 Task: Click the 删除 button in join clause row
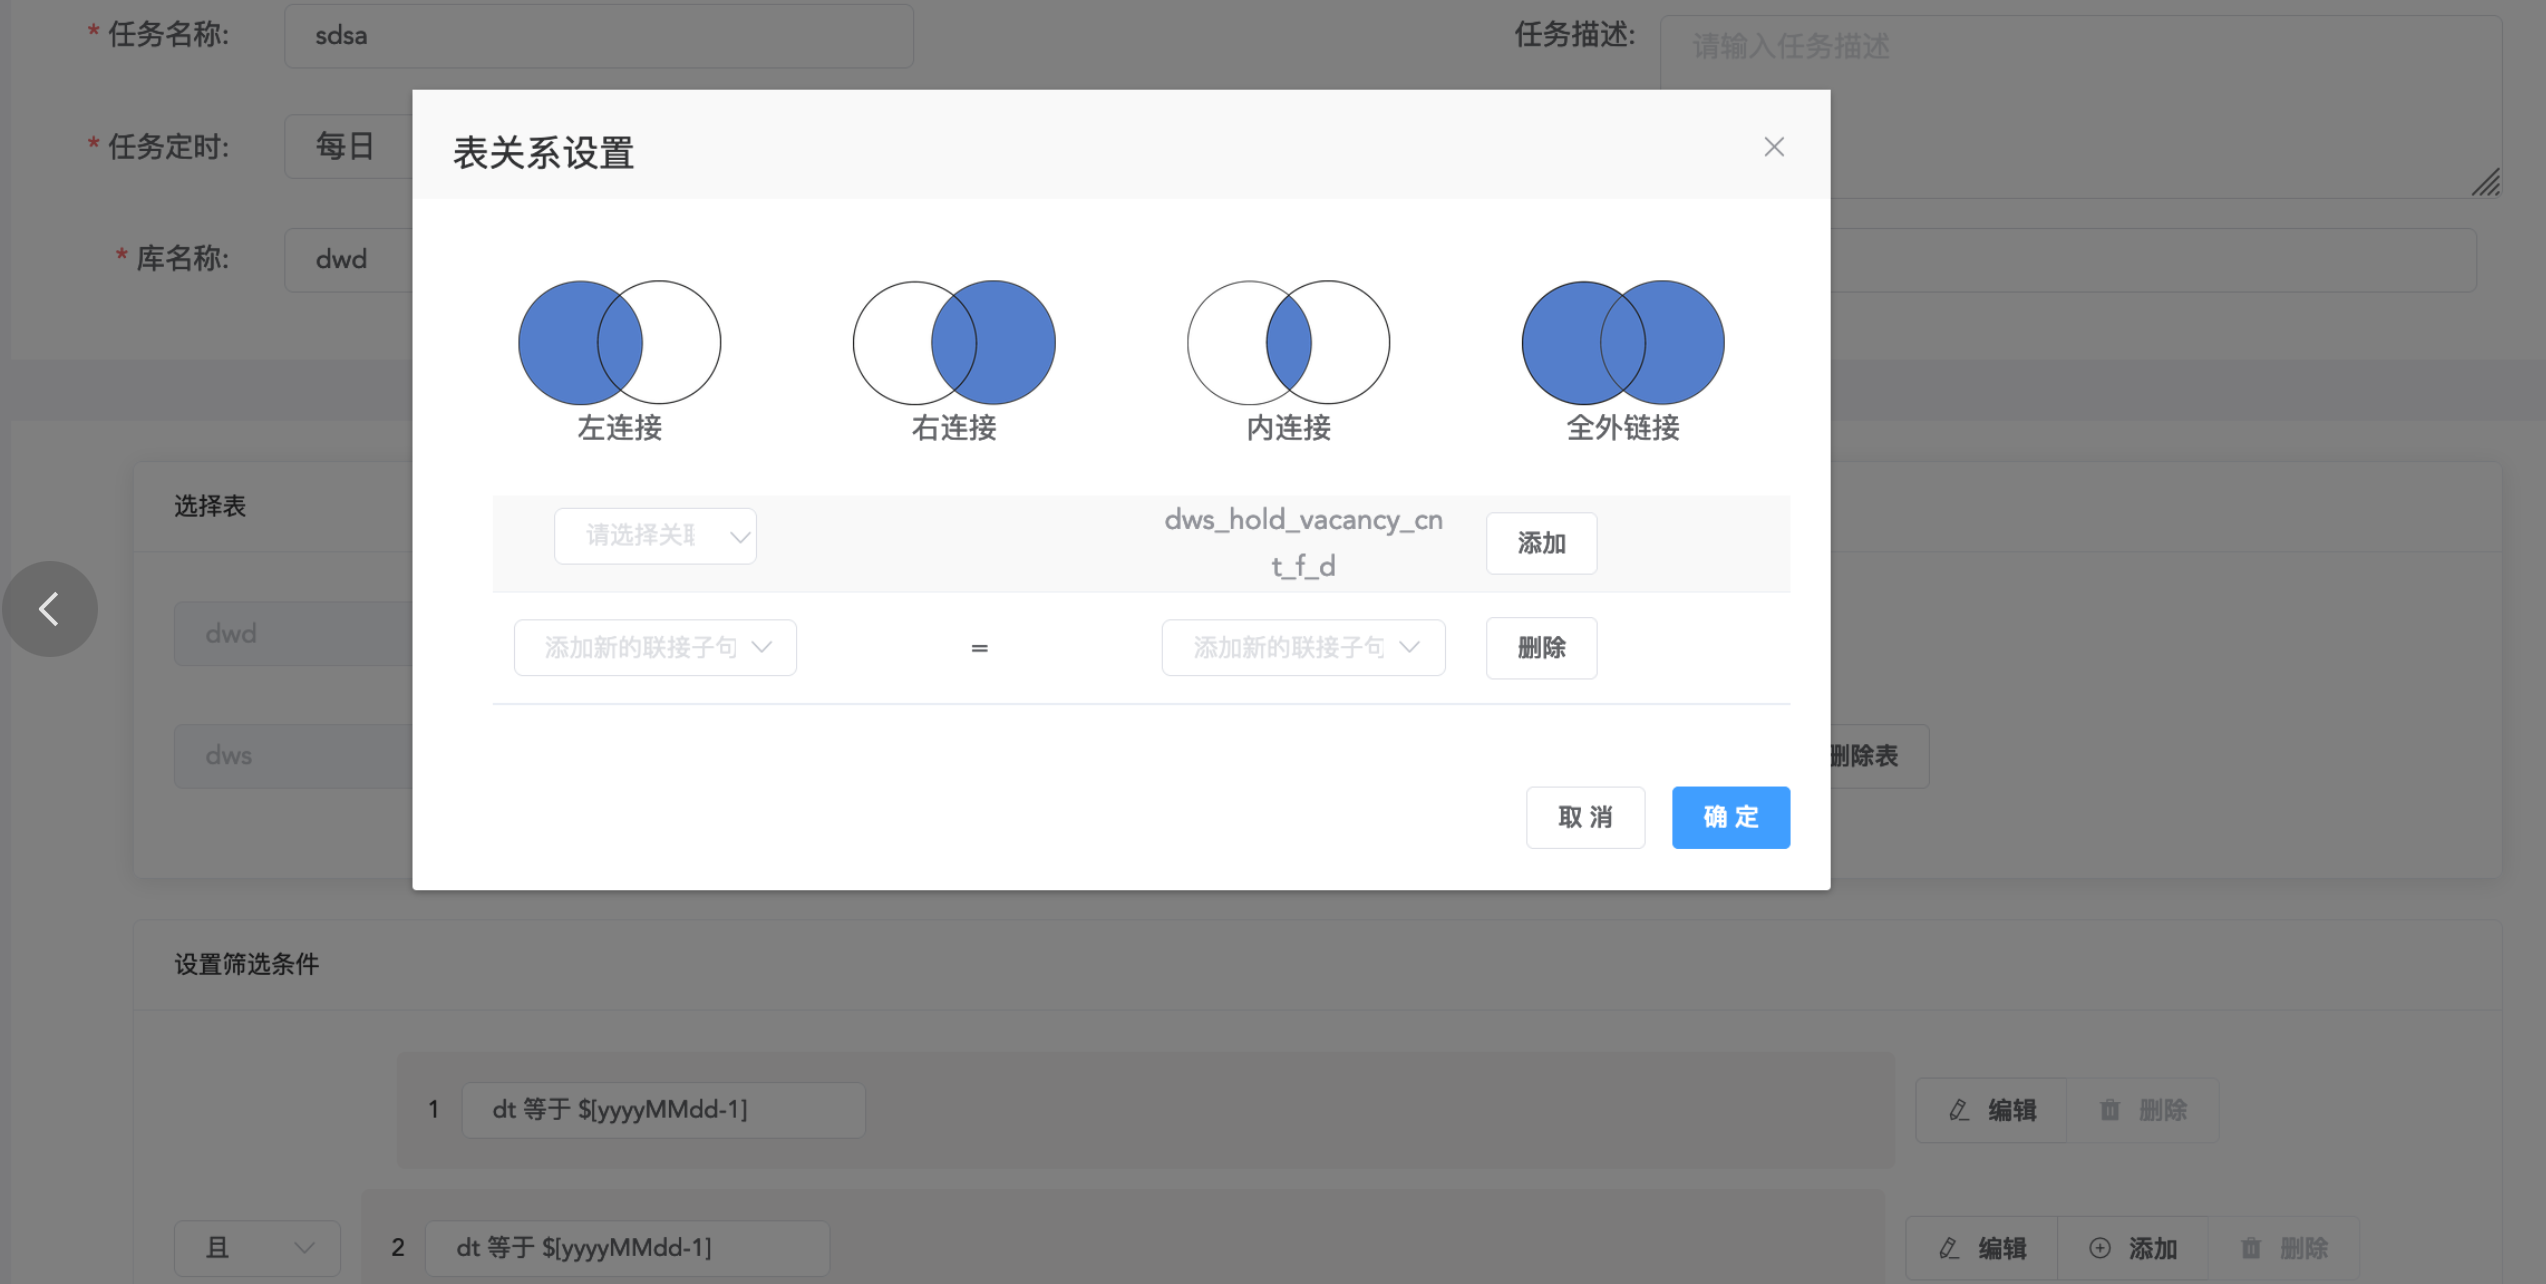coord(1541,647)
